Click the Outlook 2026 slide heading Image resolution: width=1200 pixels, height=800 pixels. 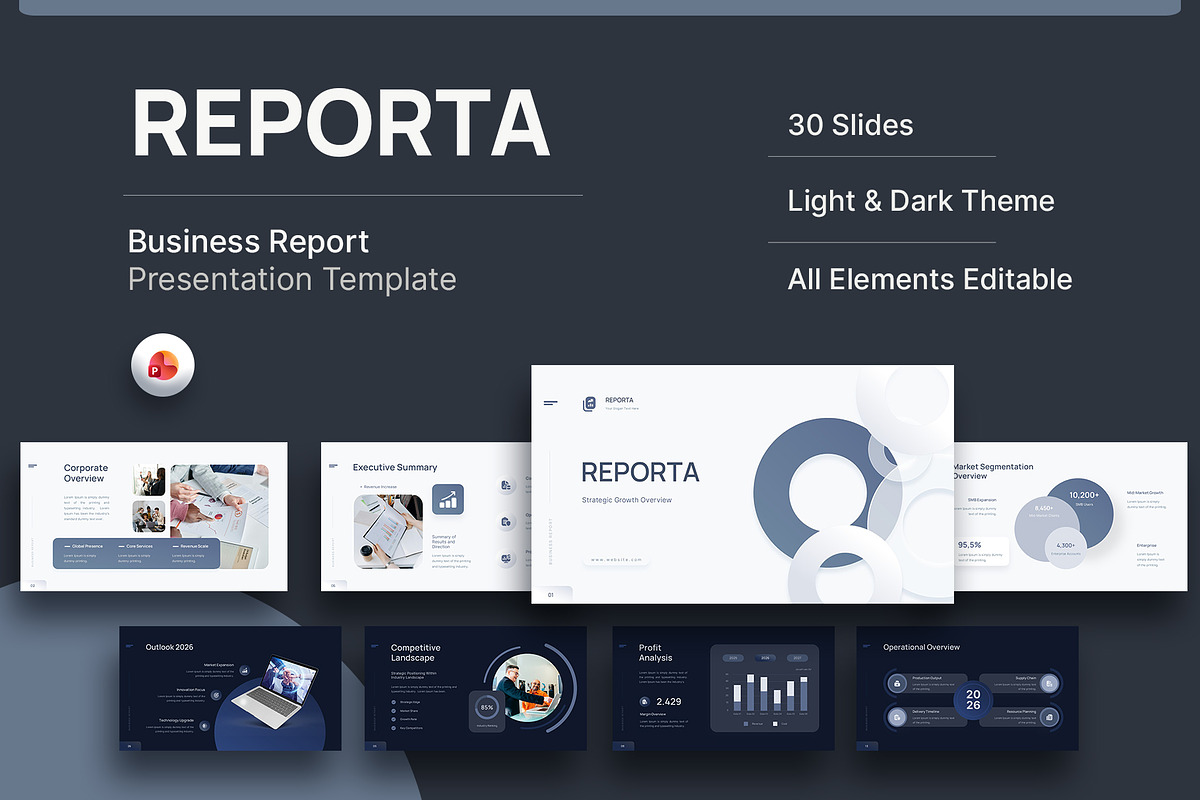click(169, 648)
